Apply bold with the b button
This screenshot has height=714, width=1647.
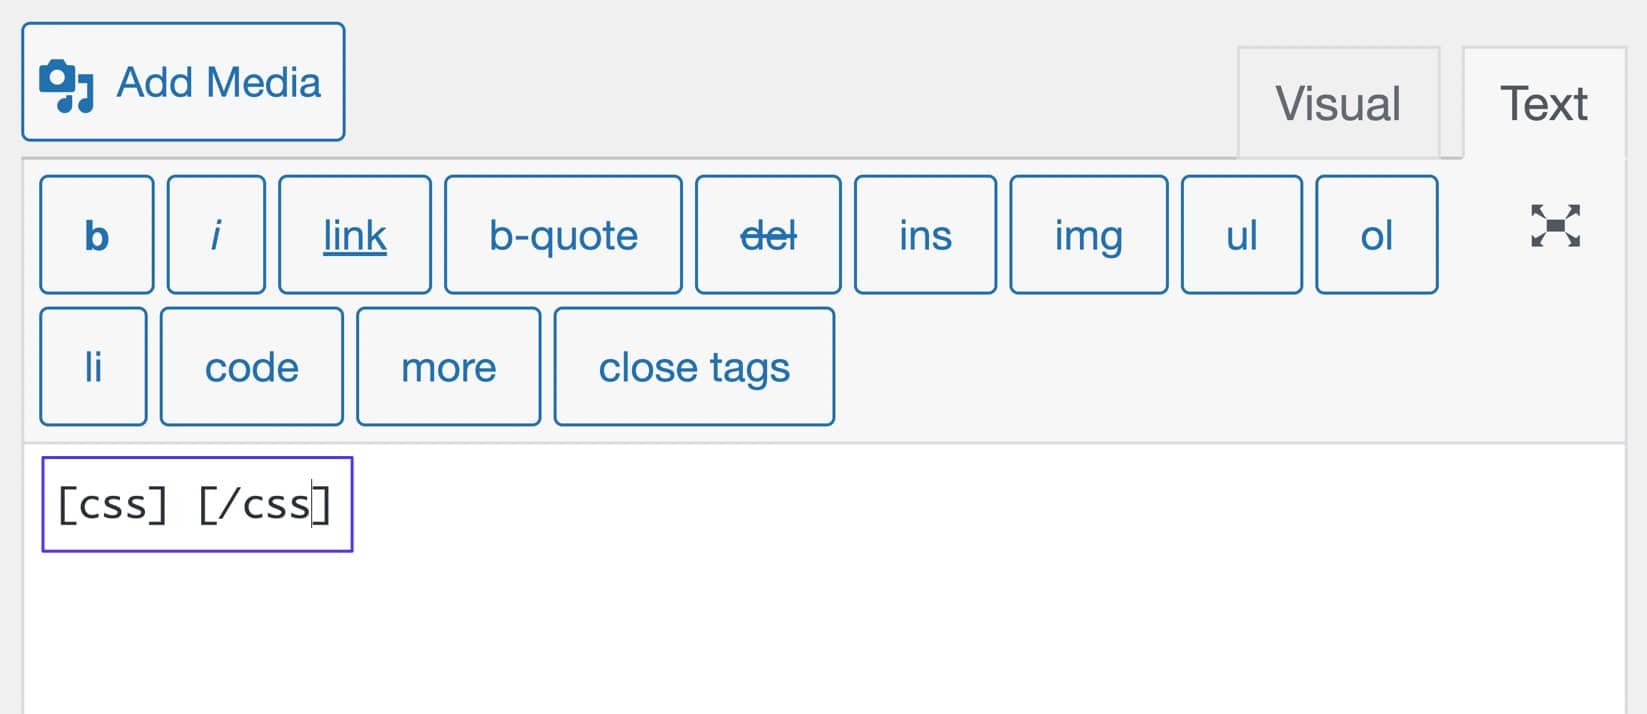pos(95,235)
